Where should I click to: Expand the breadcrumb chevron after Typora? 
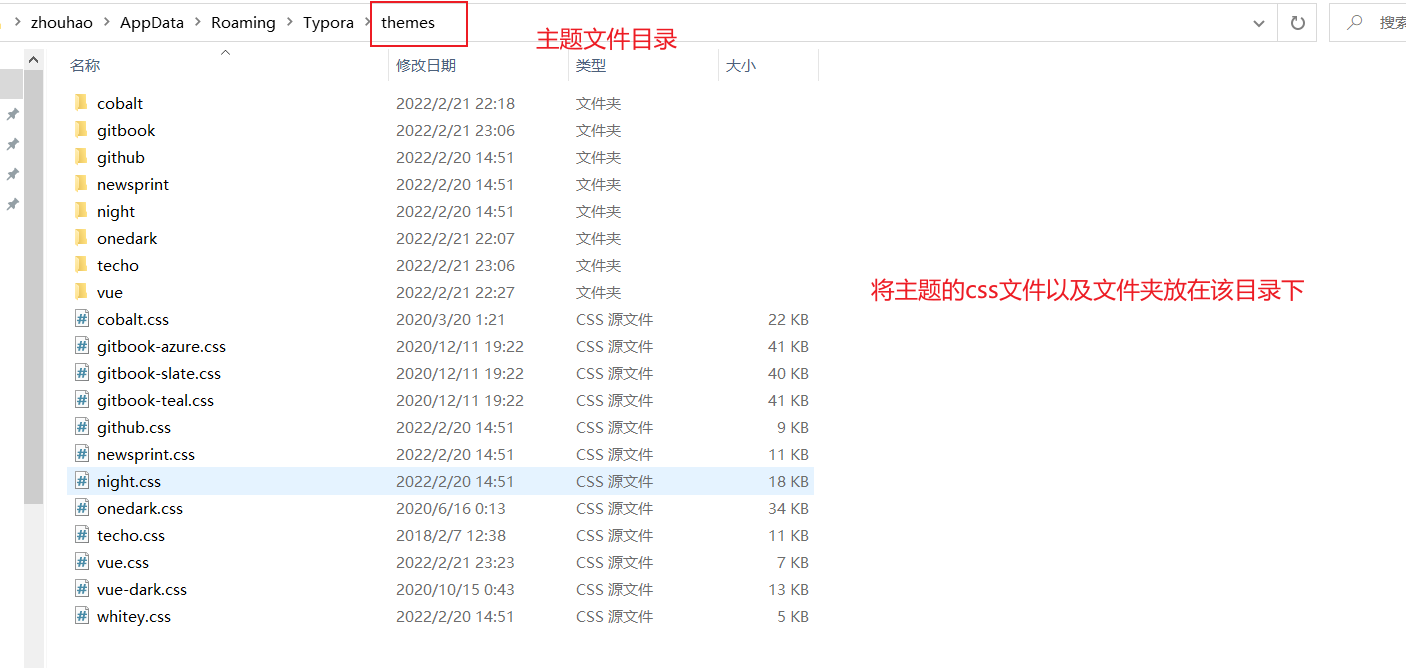pos(367,21)
